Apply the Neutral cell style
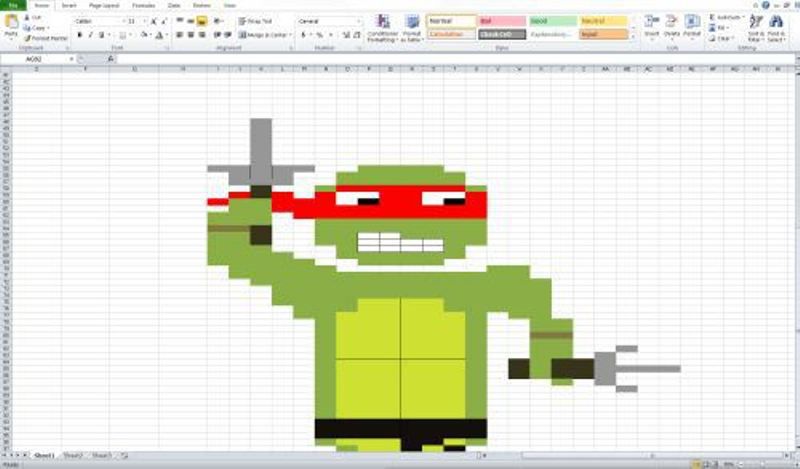The height and width of the screenshot is (469, 800). click(x=603, y=21)
